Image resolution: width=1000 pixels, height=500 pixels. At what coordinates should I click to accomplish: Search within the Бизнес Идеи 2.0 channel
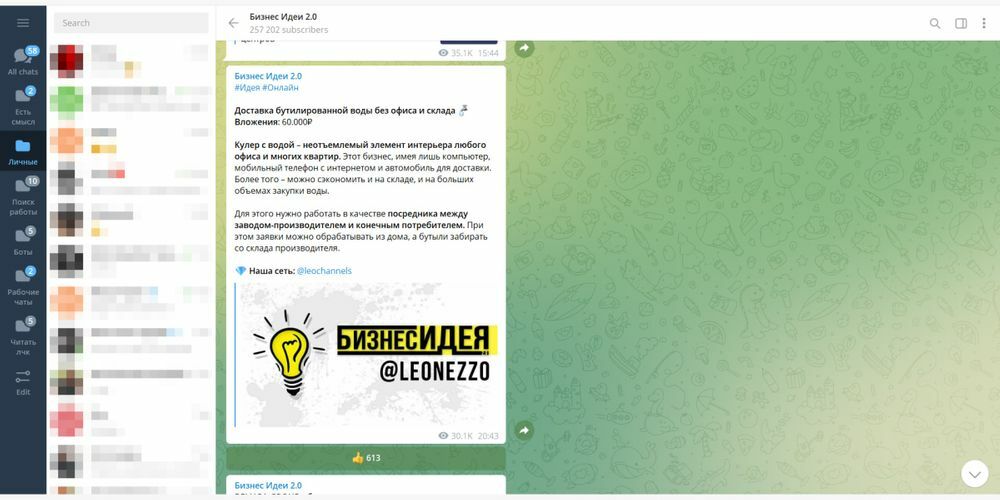[x=935, y=24]
